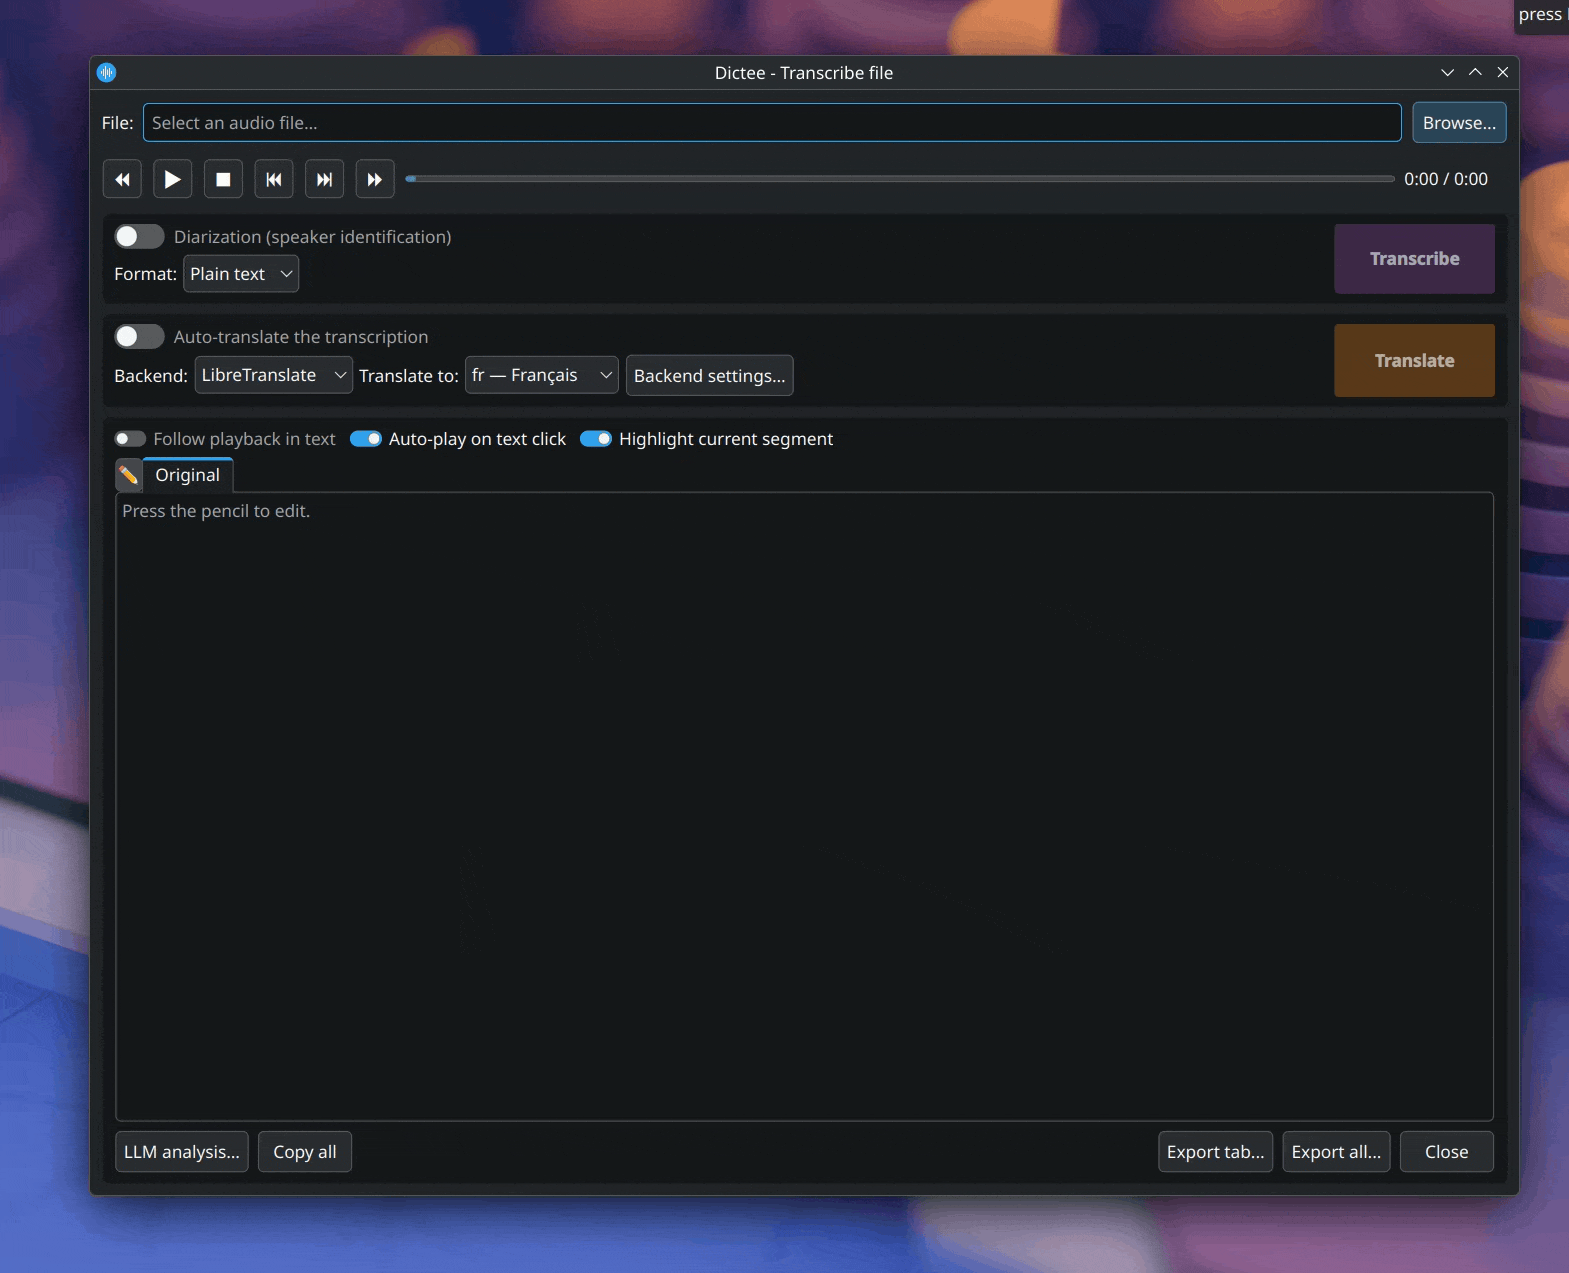Open Translate to language dropdown
Screen dimensions: 1569x1273
(x=541, y=375)
